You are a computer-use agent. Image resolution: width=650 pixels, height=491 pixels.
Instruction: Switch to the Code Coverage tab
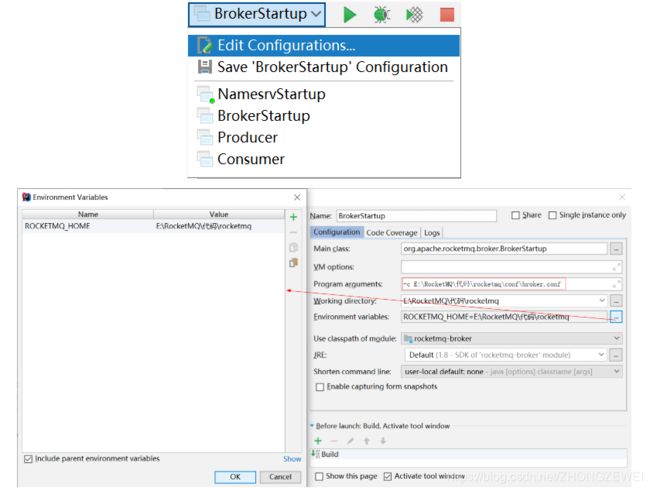coord(392,233)
